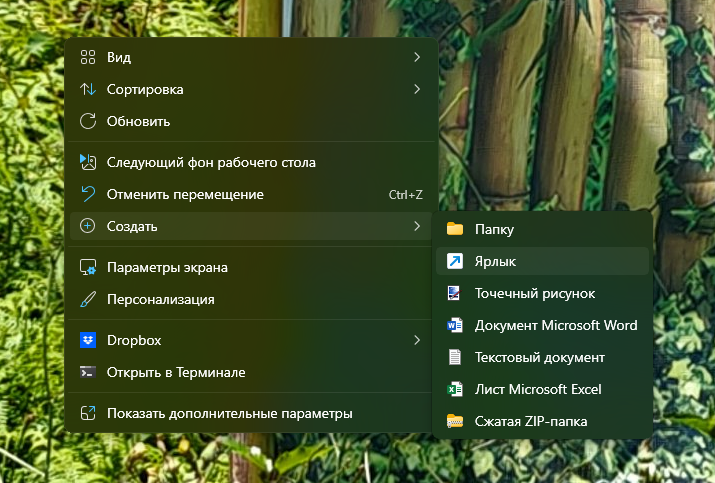Open Параметры экрана
Screen dimensions: 715x483
pos(251,267)
